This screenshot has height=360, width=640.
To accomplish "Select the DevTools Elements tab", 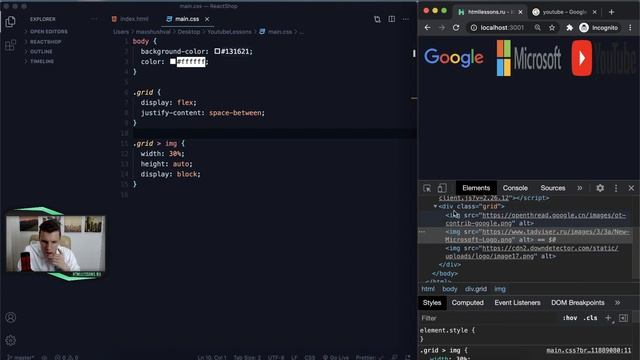I will pos(476,188).
